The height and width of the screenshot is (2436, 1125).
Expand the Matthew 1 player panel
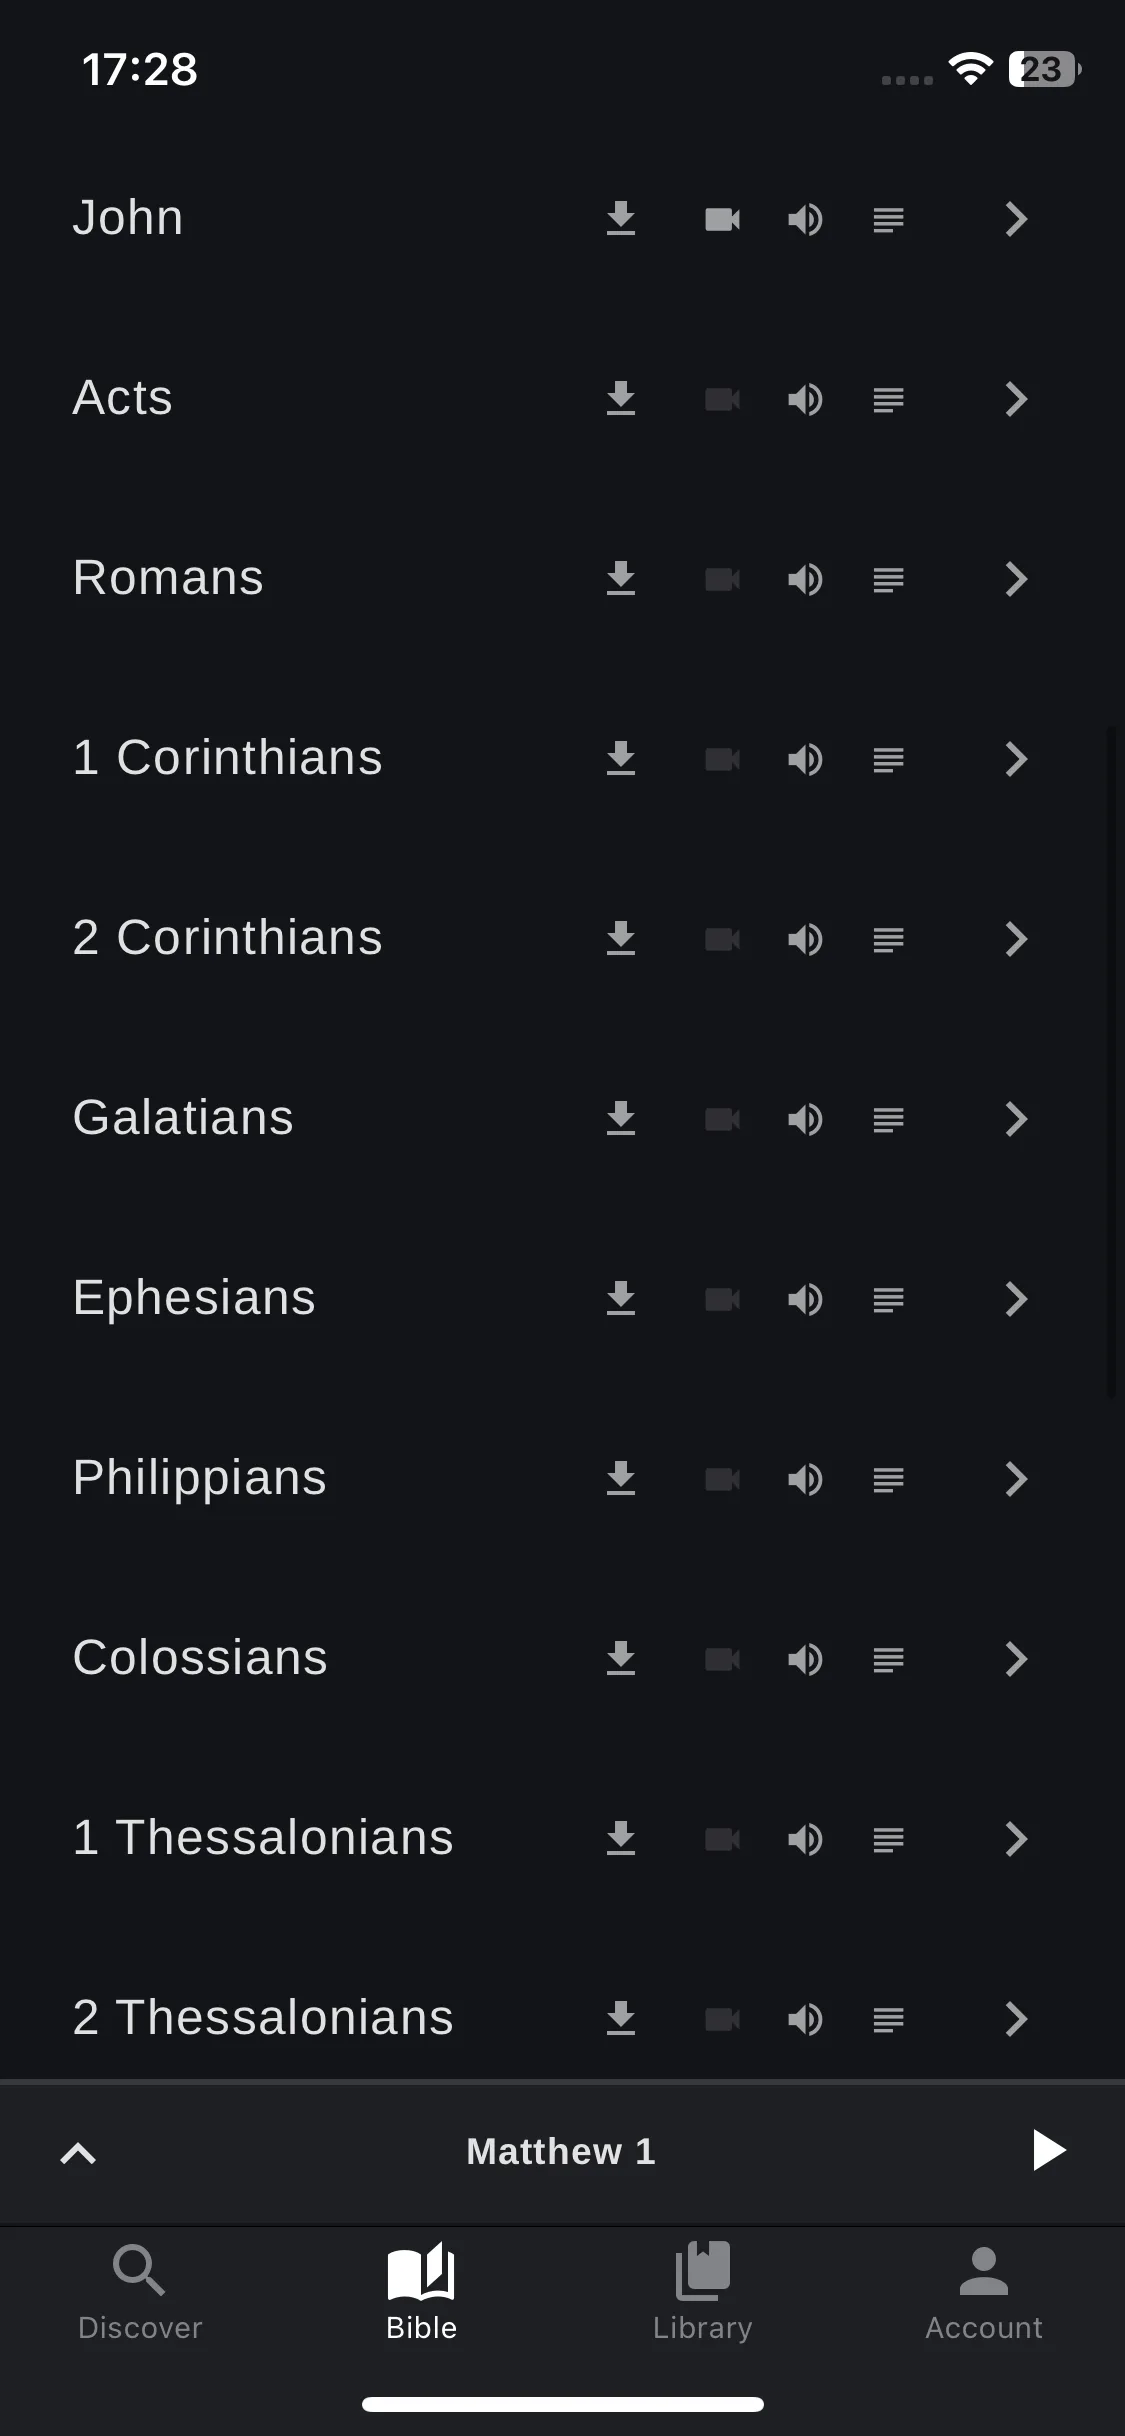[78, 2152]
